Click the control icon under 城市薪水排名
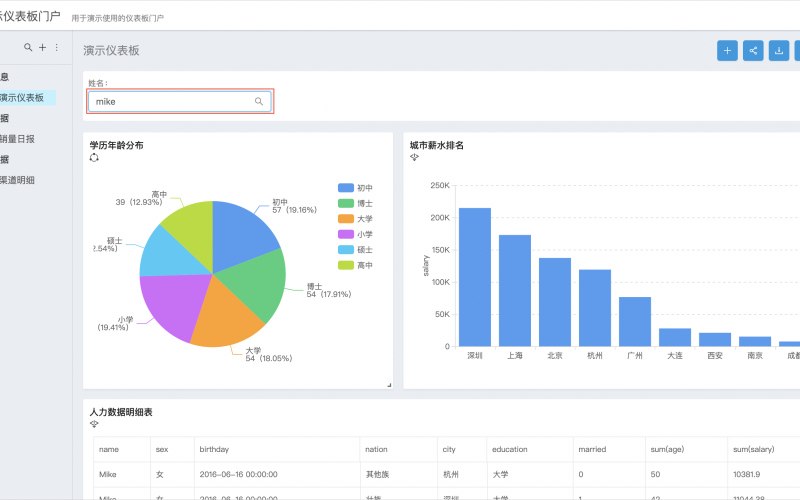 click(x=414, y=158)
